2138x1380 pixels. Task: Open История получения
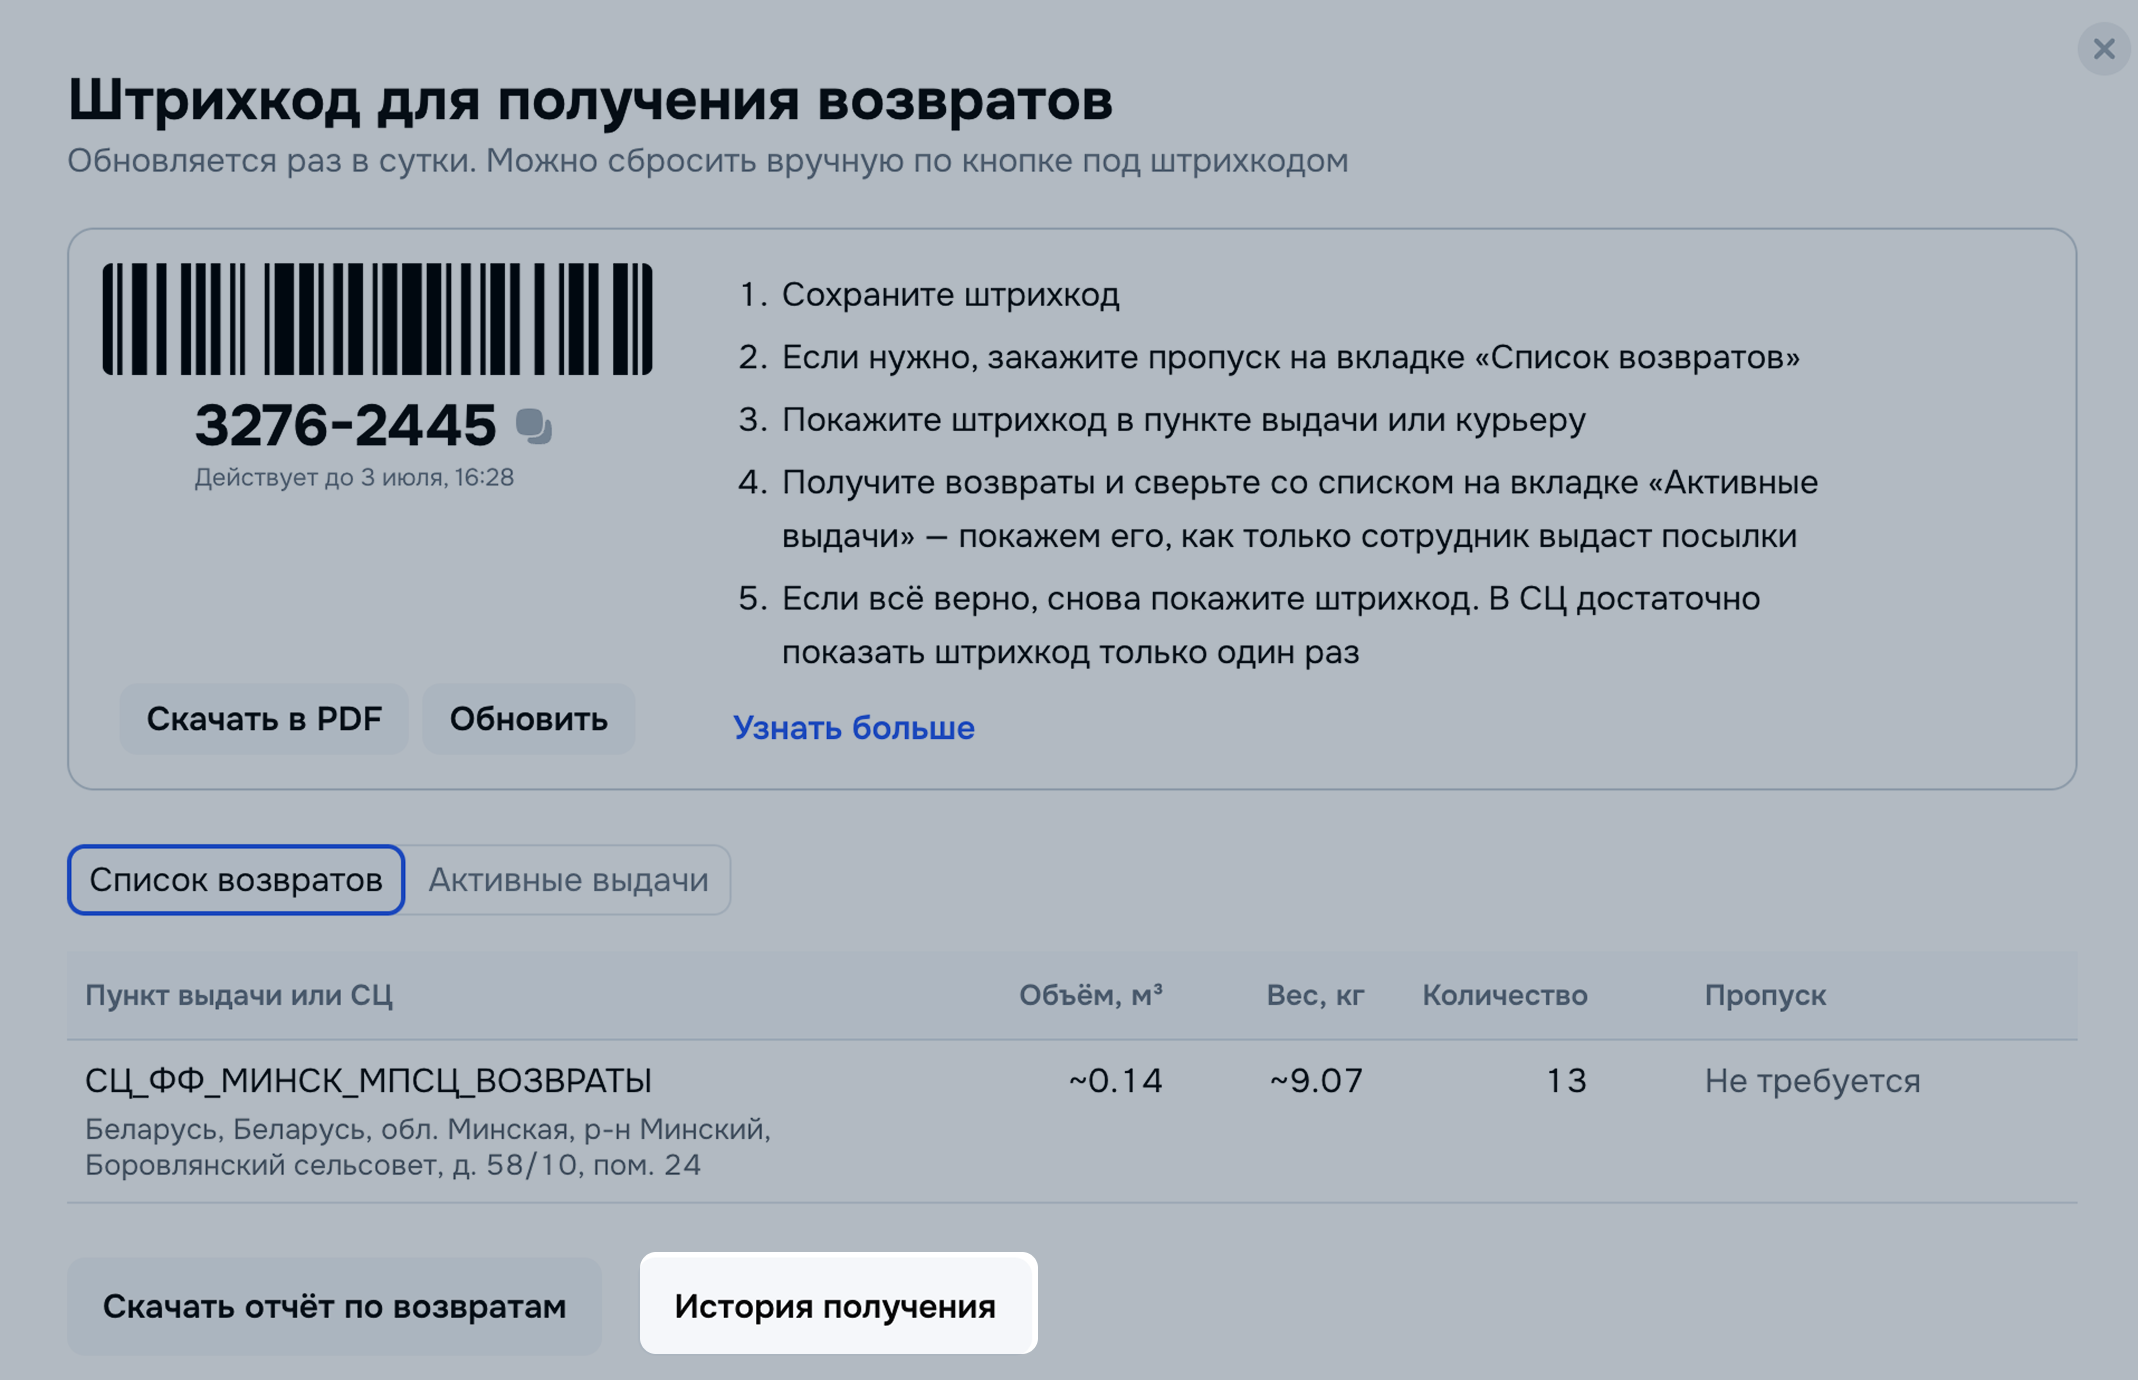tap(837, 1304)
